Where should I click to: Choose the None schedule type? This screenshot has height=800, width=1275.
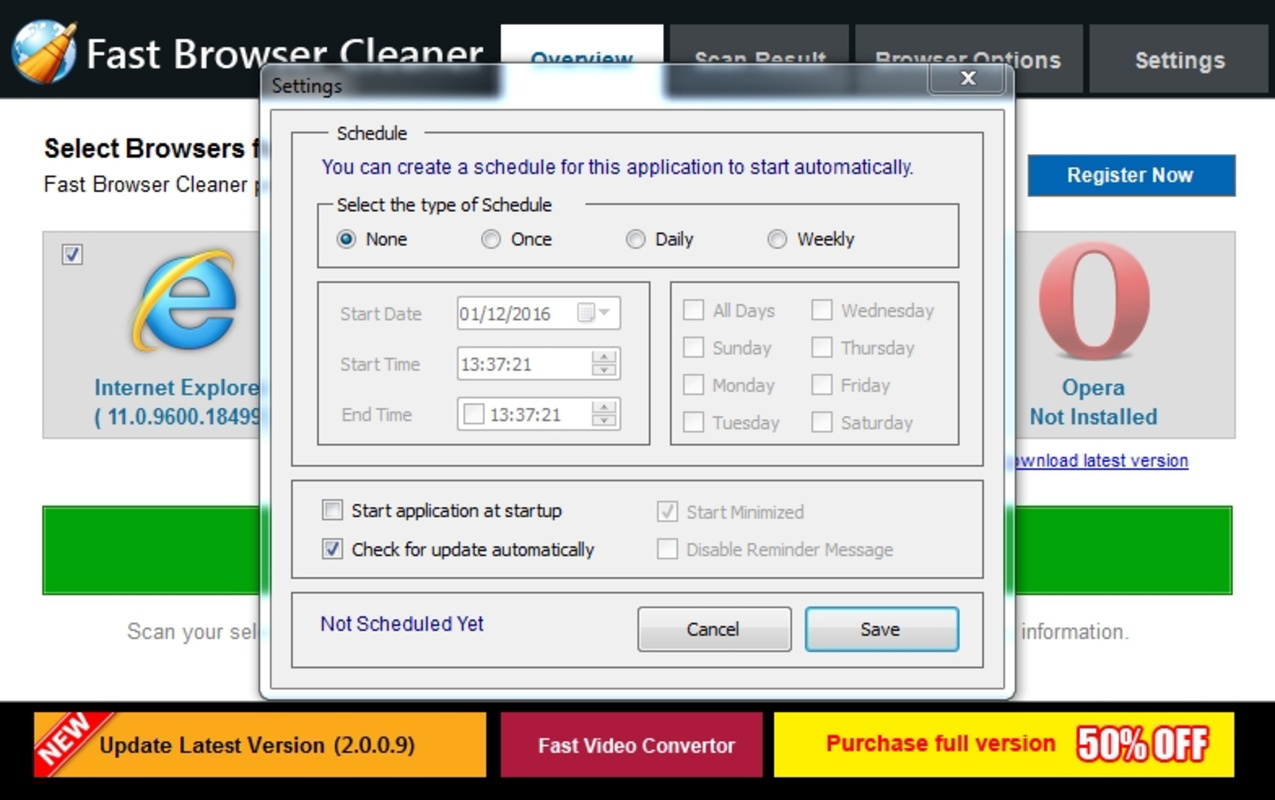(346, 239)
